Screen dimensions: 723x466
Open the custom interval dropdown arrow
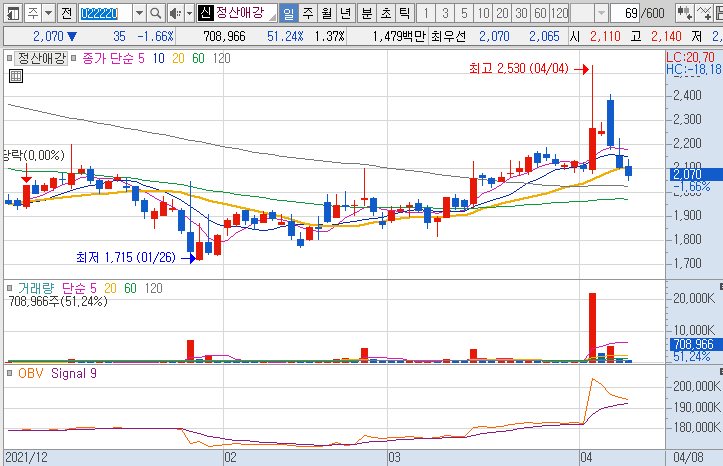pos(601,13)
